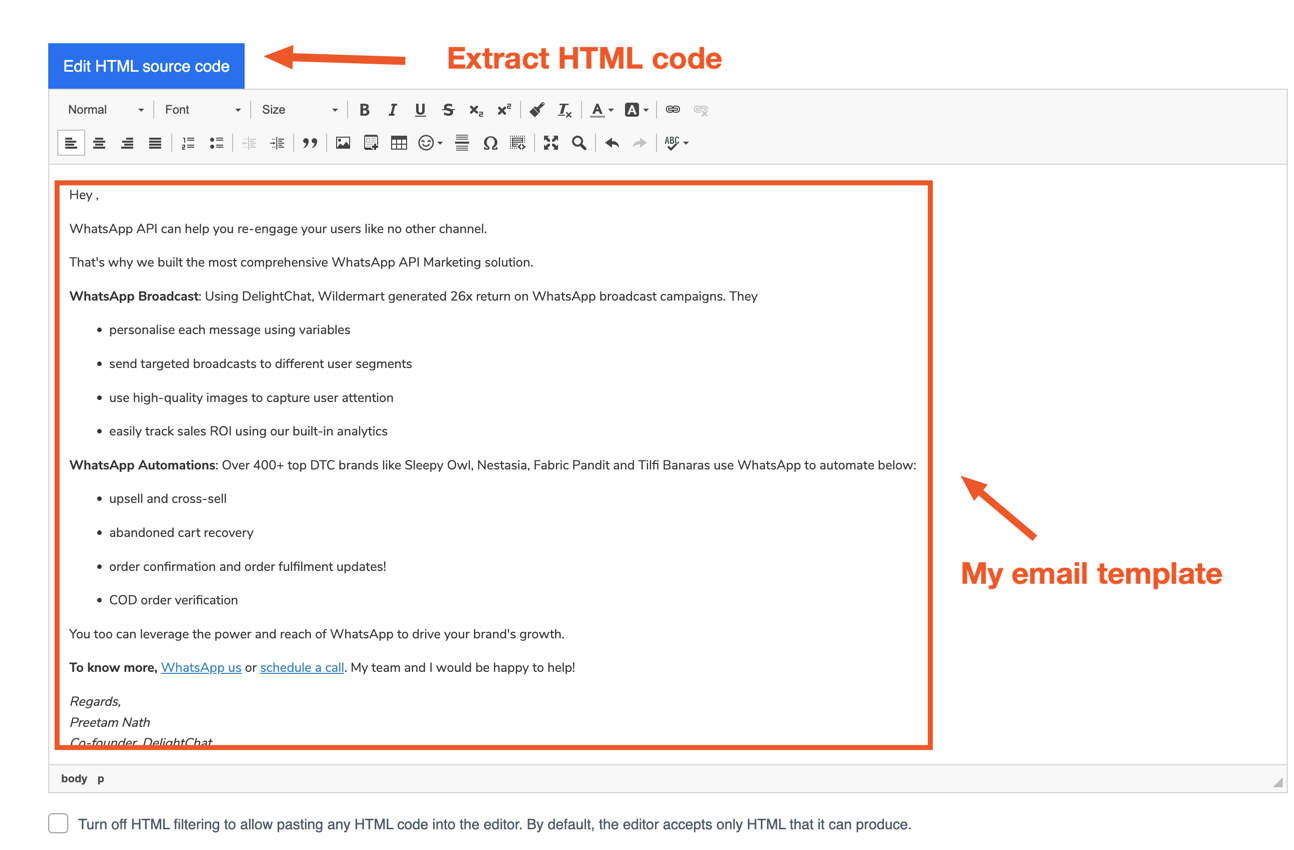The image size is (1294, 850).
Task: Turn off HTML filtering checkbox
Action: point(59,823)
